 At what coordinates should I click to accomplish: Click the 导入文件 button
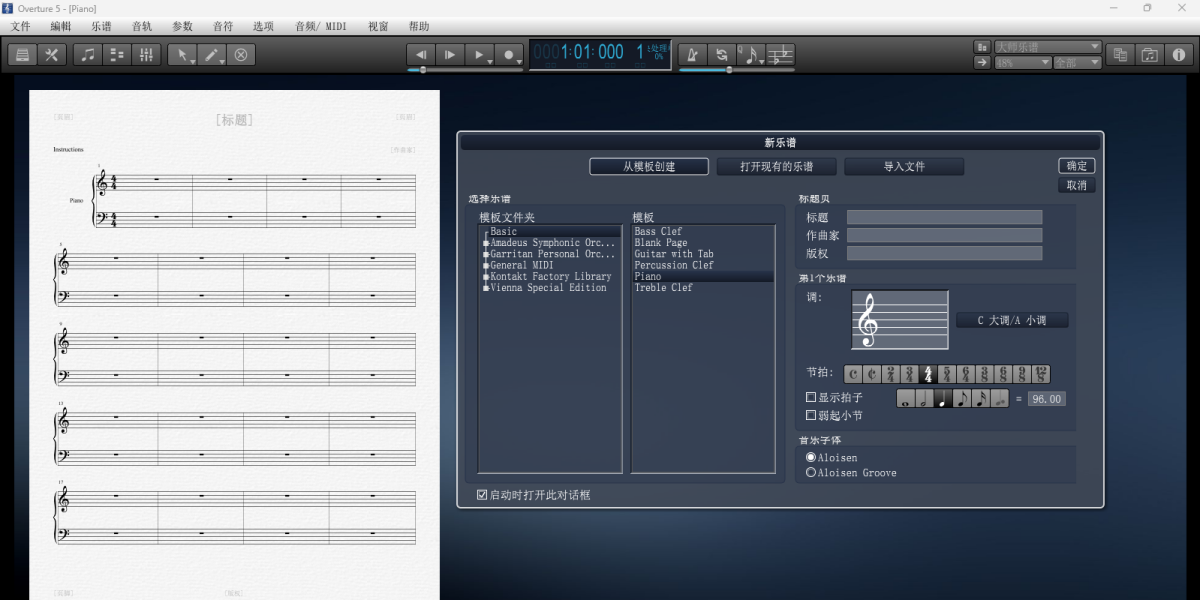point(903,166)
